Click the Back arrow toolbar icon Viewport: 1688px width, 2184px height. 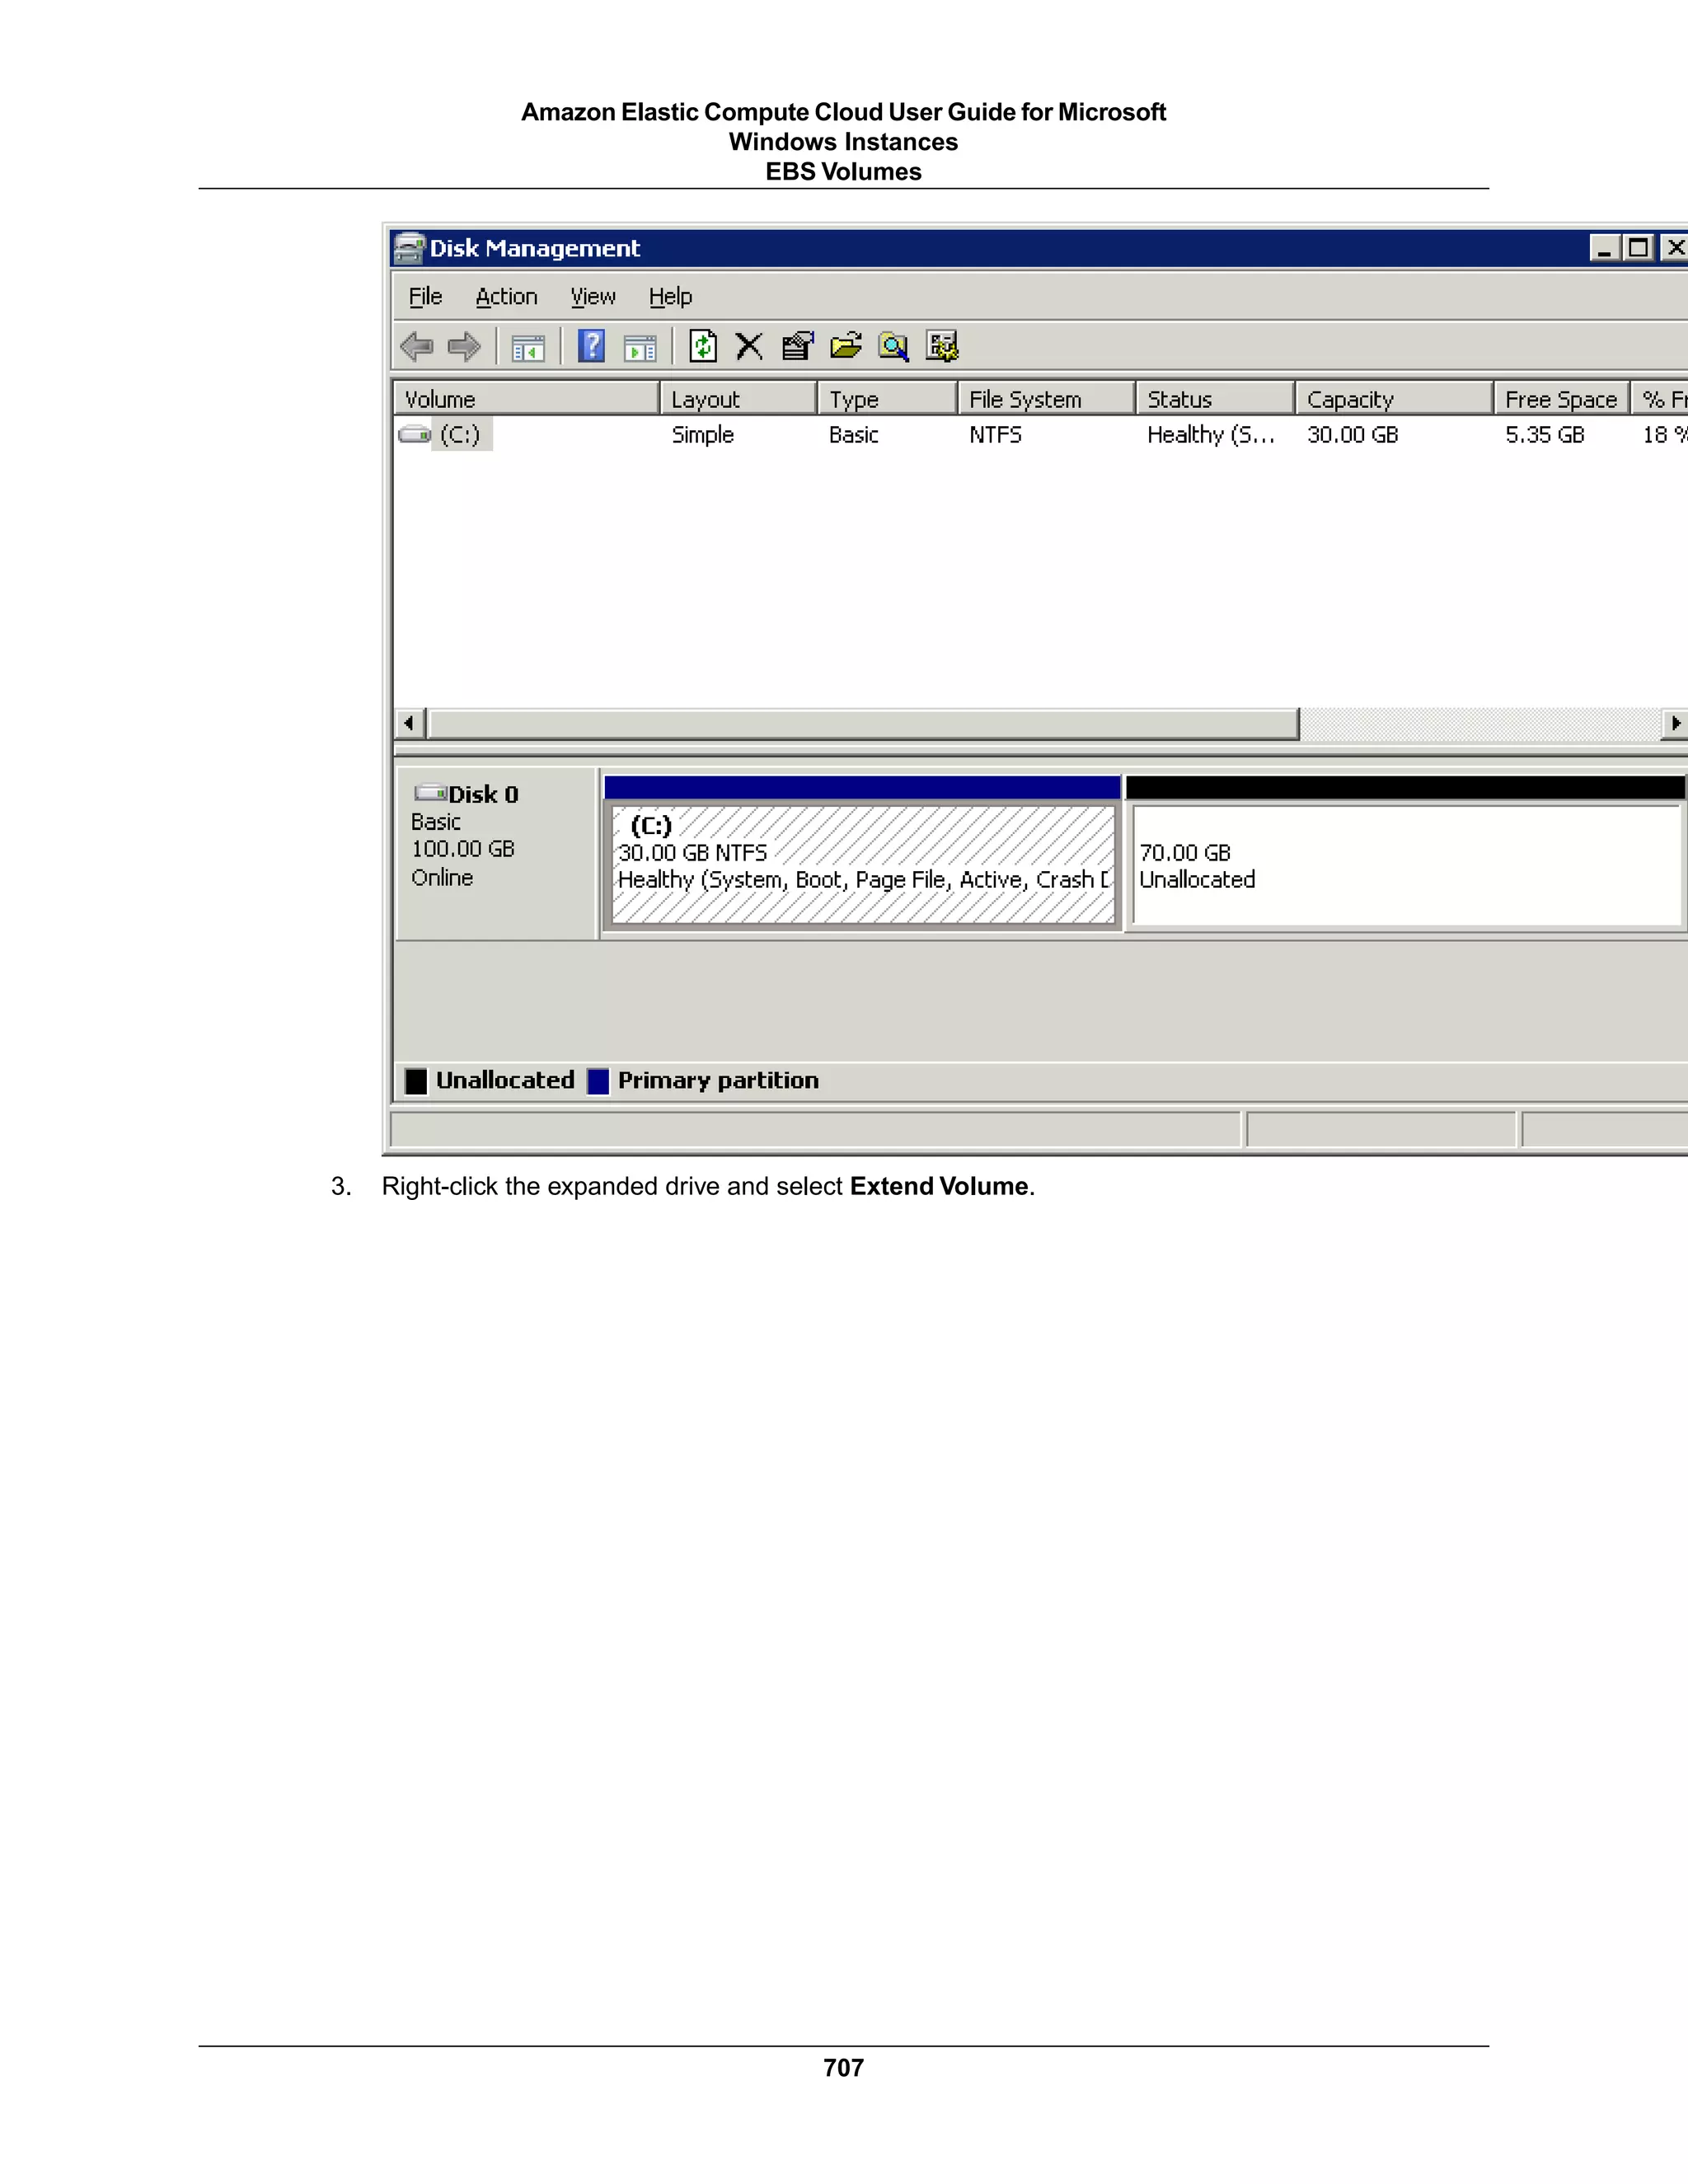(x=416, y=347)
